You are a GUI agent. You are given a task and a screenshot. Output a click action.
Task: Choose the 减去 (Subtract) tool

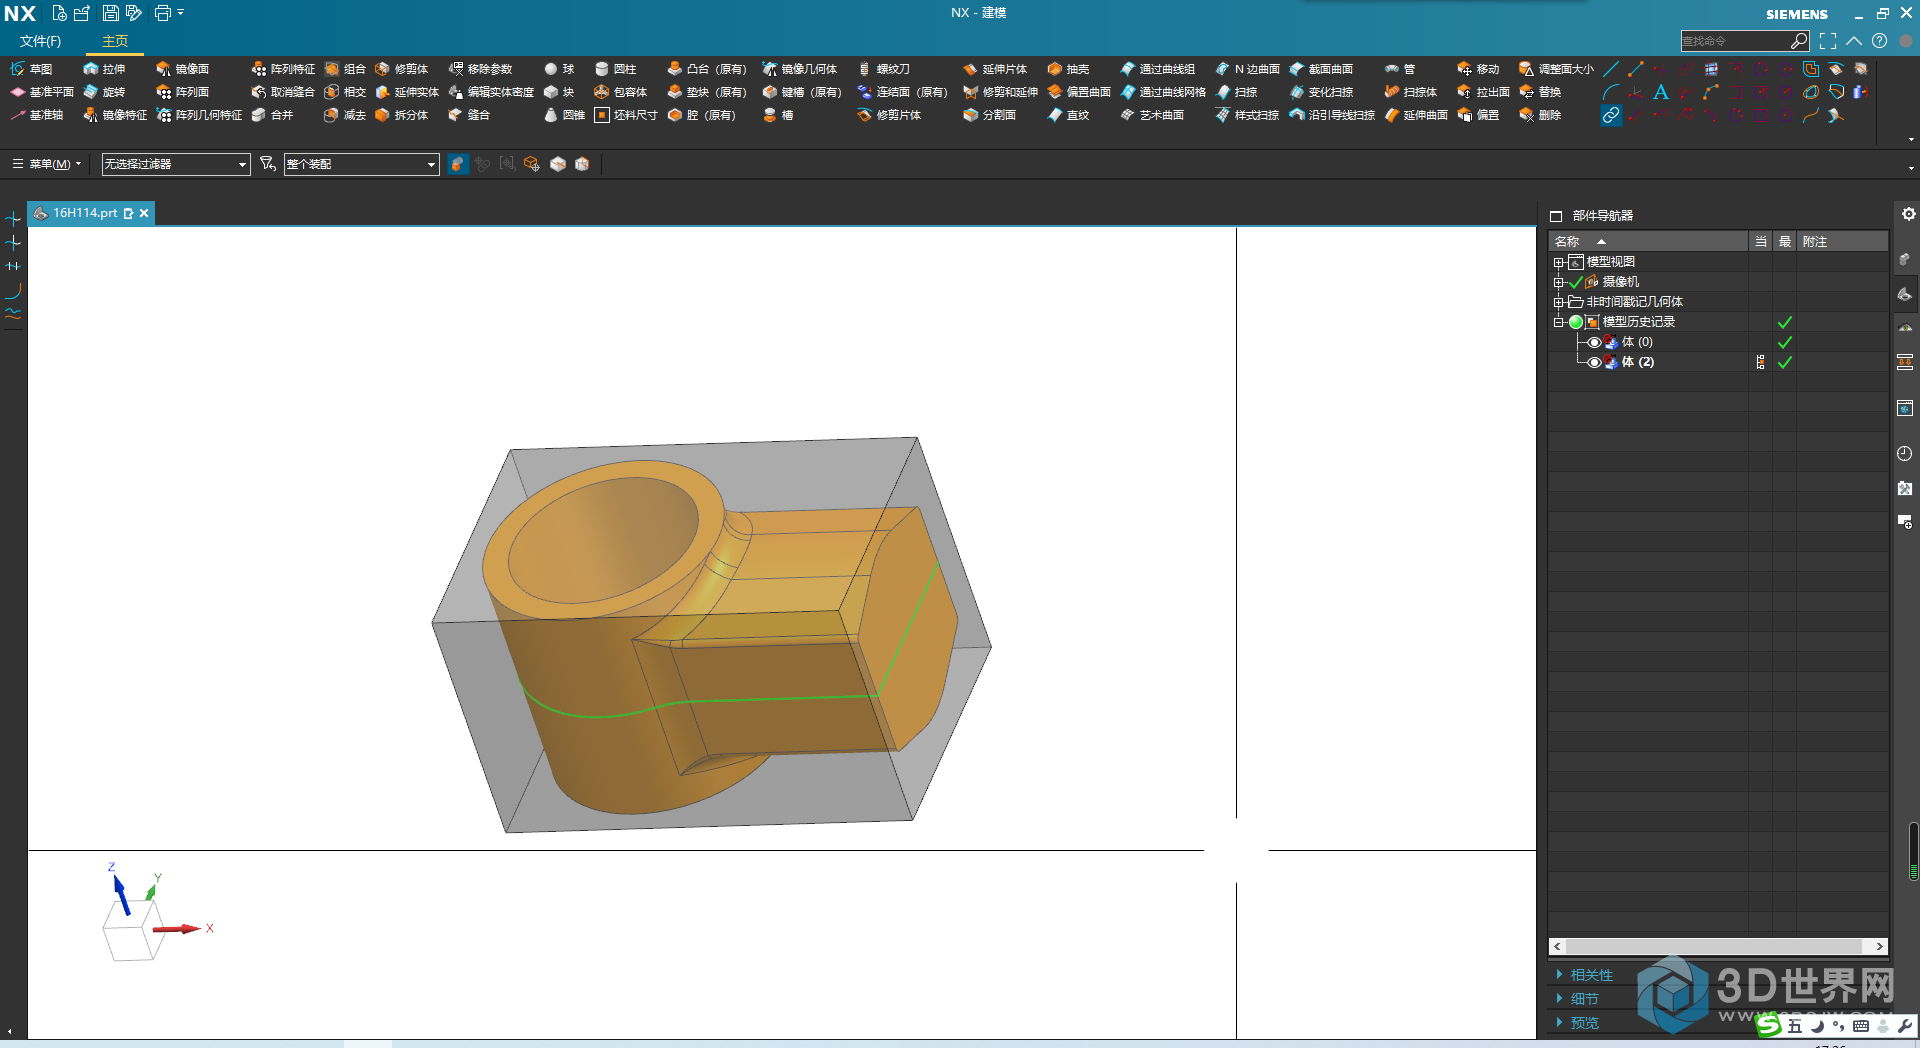345,115
